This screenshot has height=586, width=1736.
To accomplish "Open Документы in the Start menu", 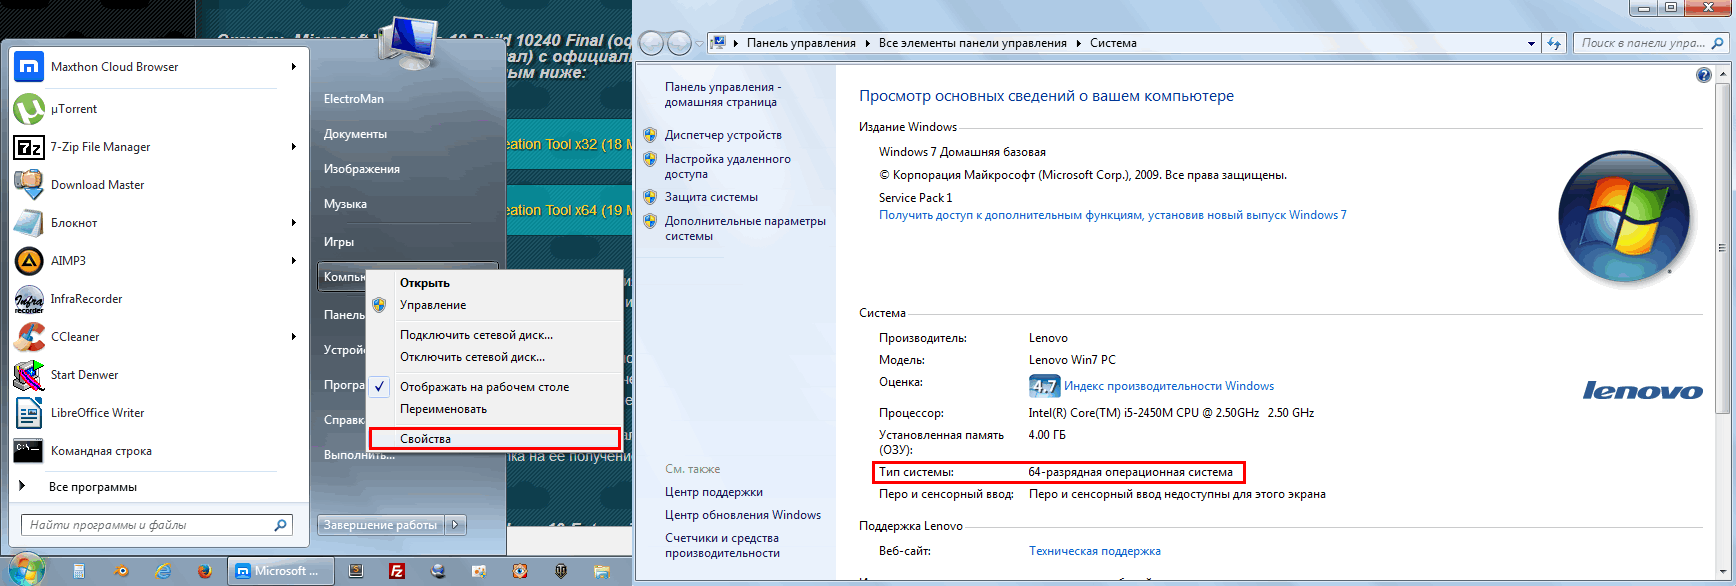I will pyautogui.click(x=355, y=134).
